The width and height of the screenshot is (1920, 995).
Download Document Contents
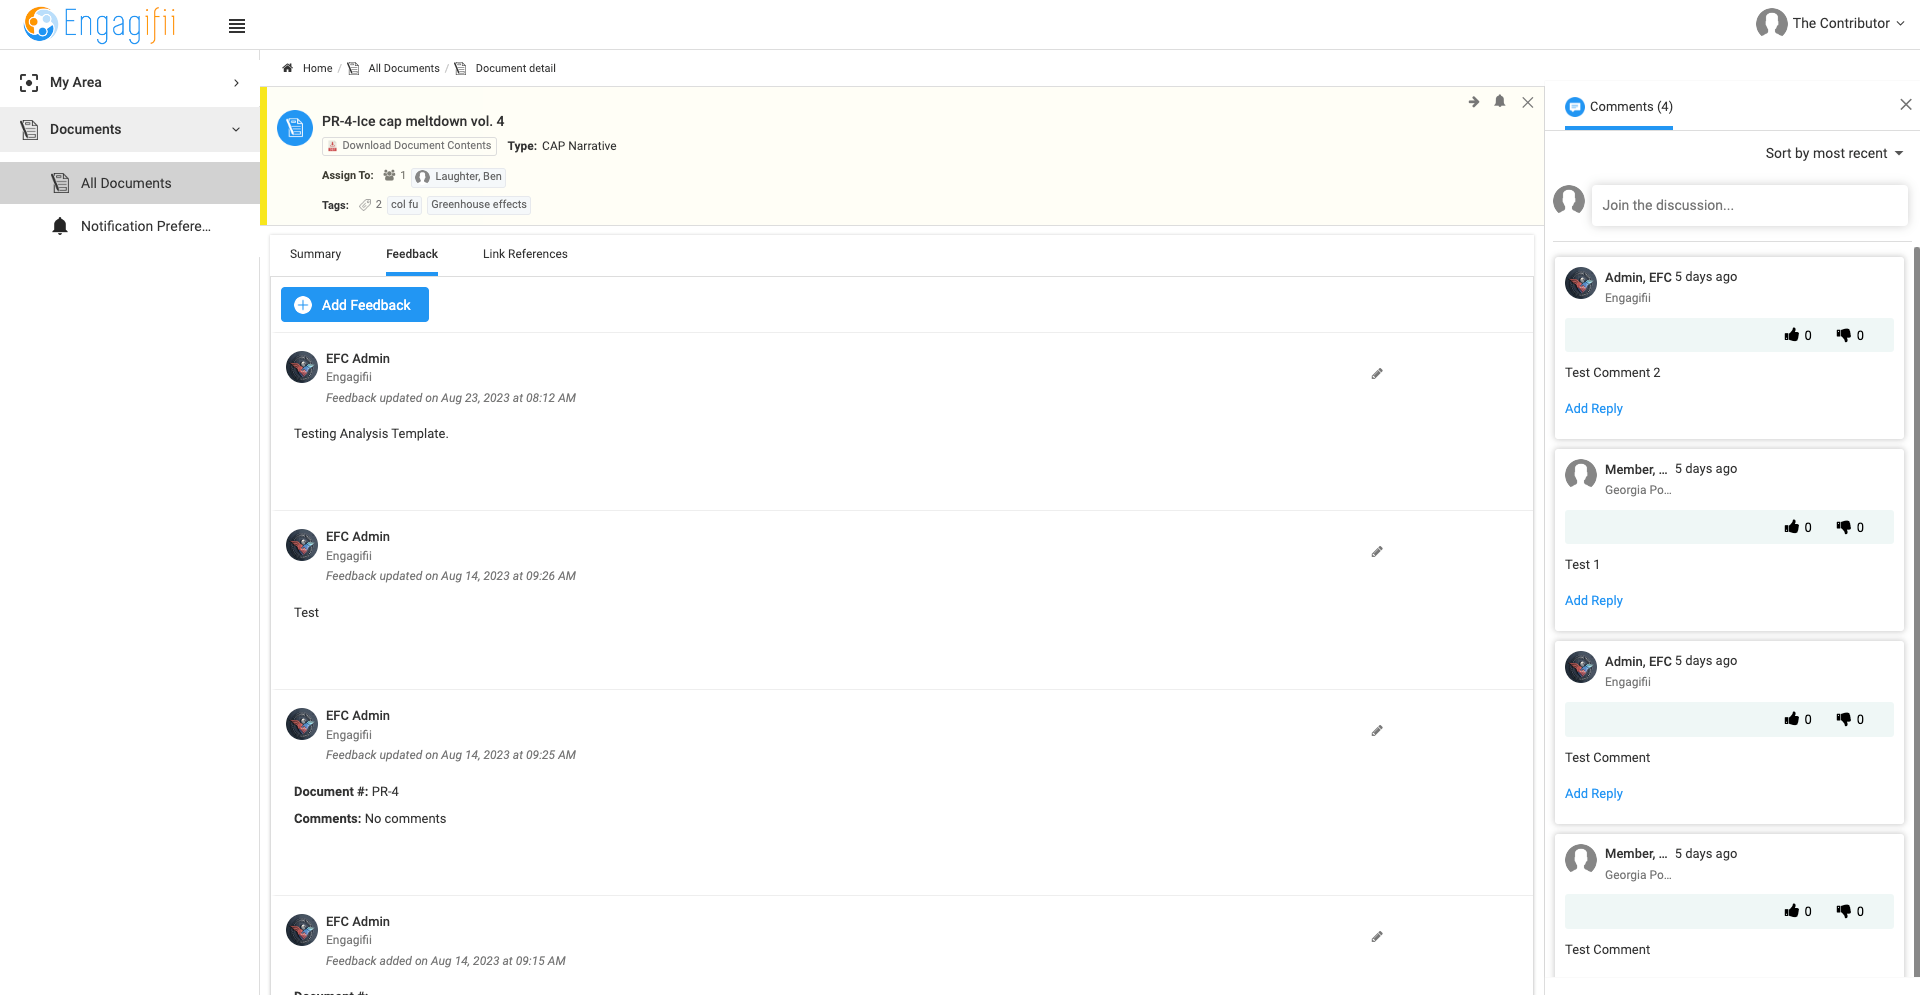[x=410, y=146]
